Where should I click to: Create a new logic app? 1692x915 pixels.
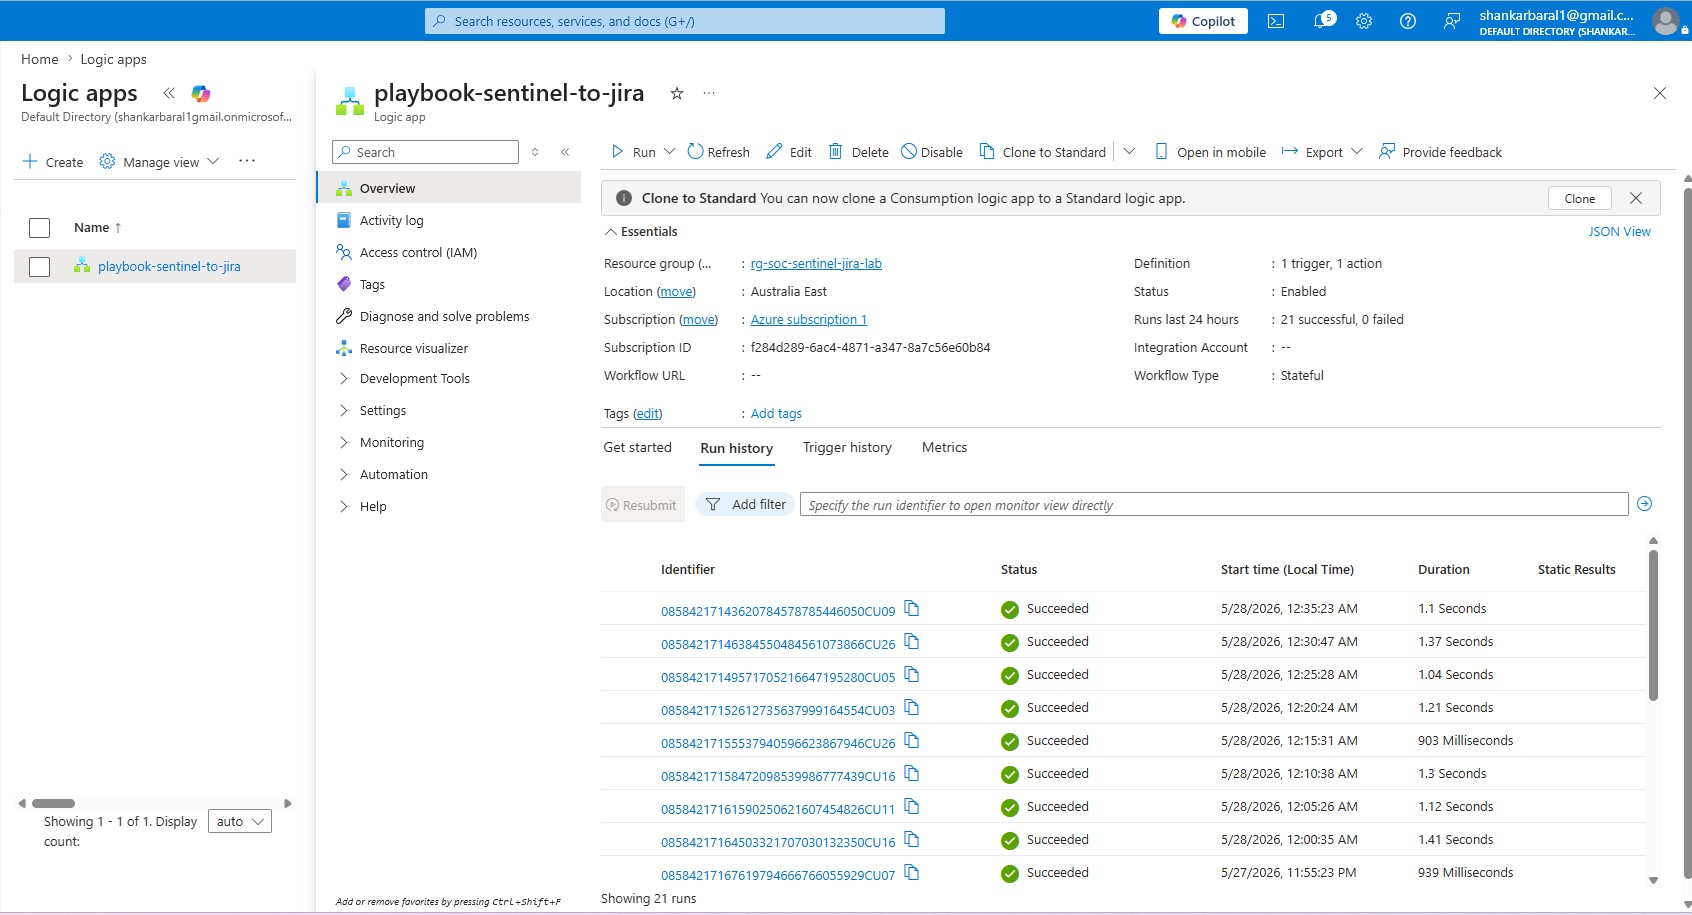click(53, 162)
